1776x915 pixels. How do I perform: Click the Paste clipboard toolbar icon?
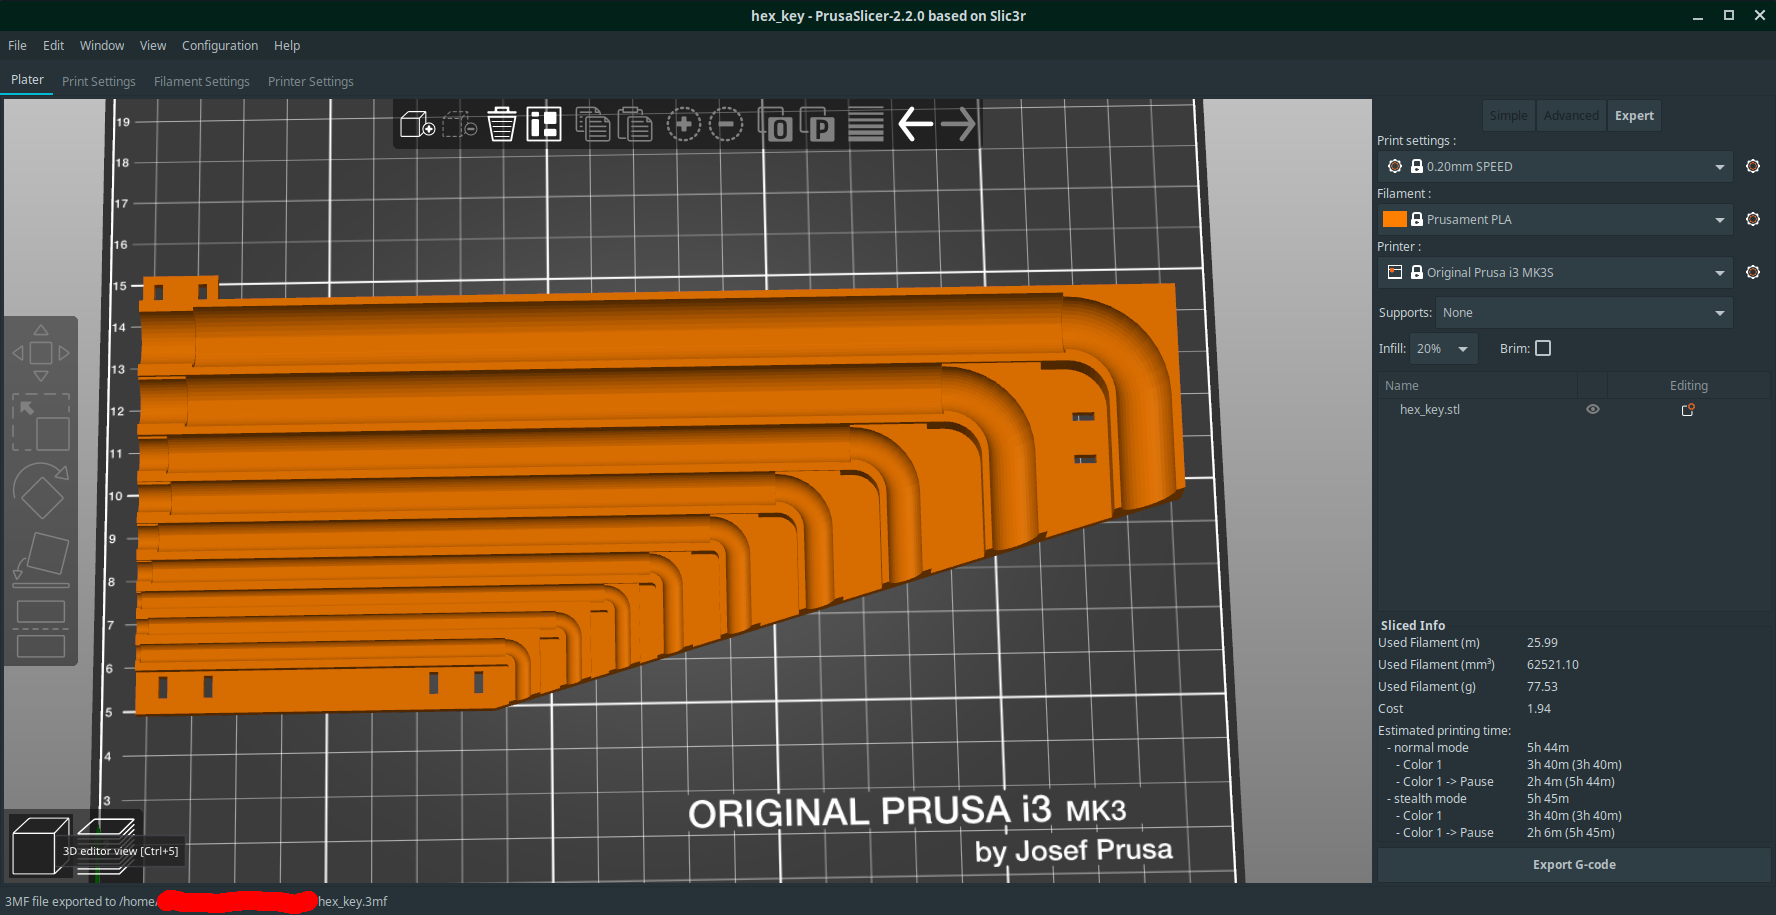coord(635,125)
